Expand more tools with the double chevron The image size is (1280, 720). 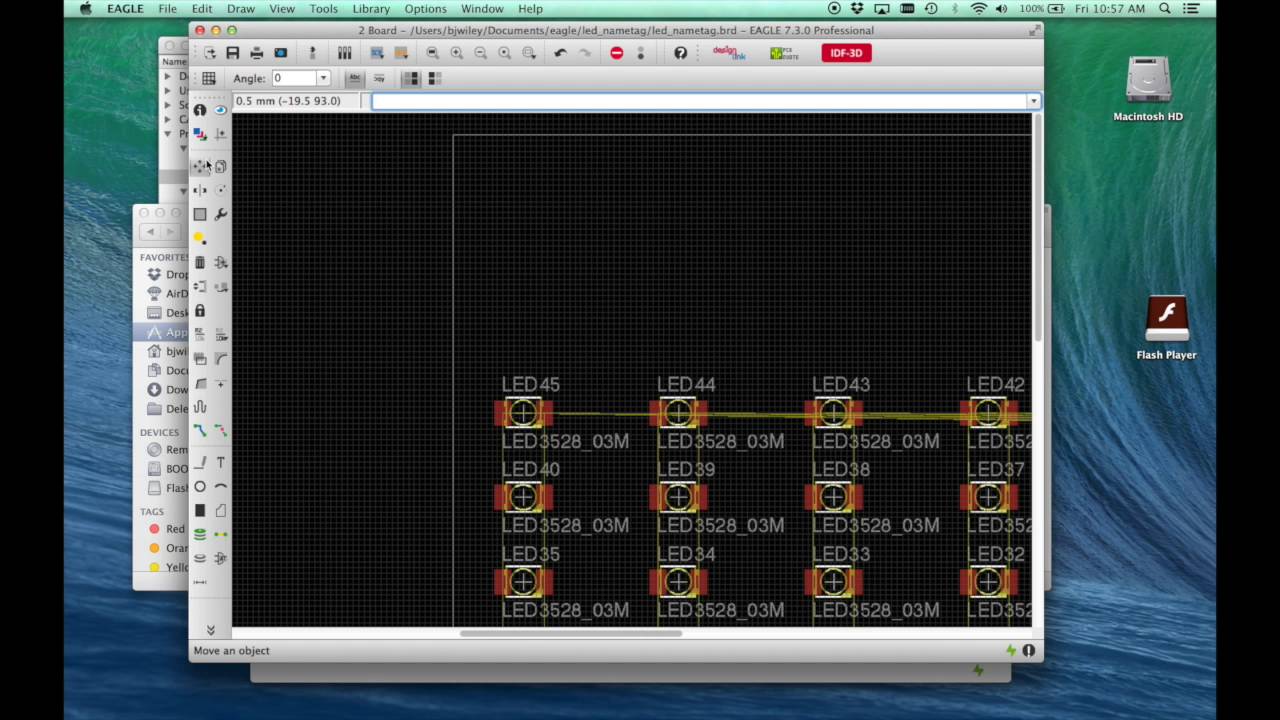[x=210, y=630]
